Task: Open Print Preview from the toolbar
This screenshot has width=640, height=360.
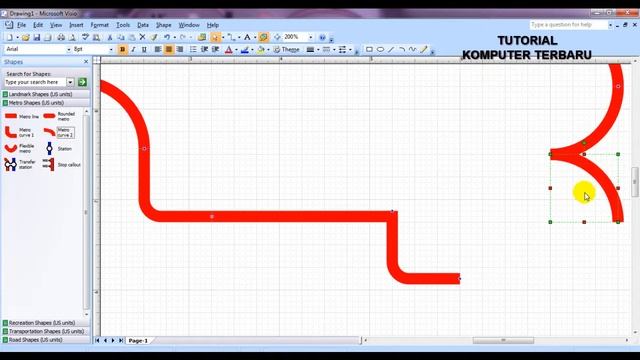Action: [72, 38]
